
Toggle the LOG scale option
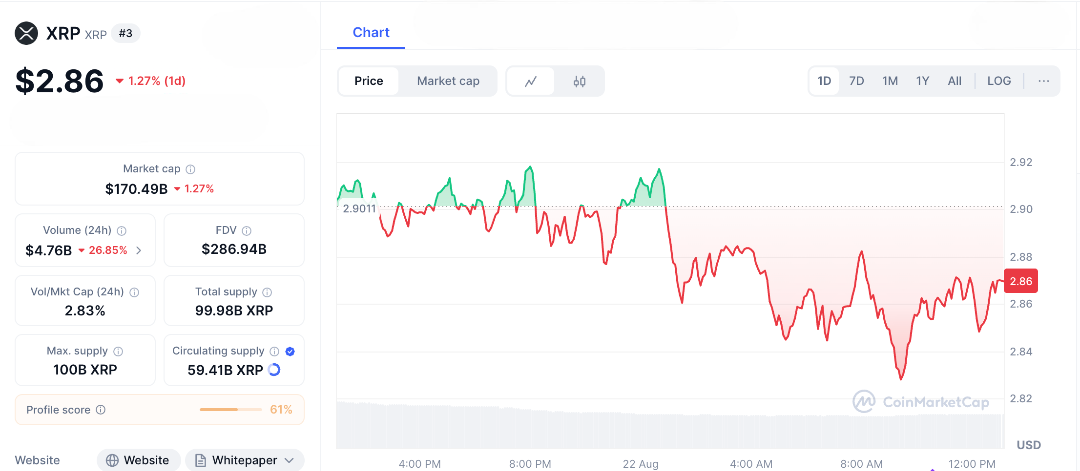[999, 81]
